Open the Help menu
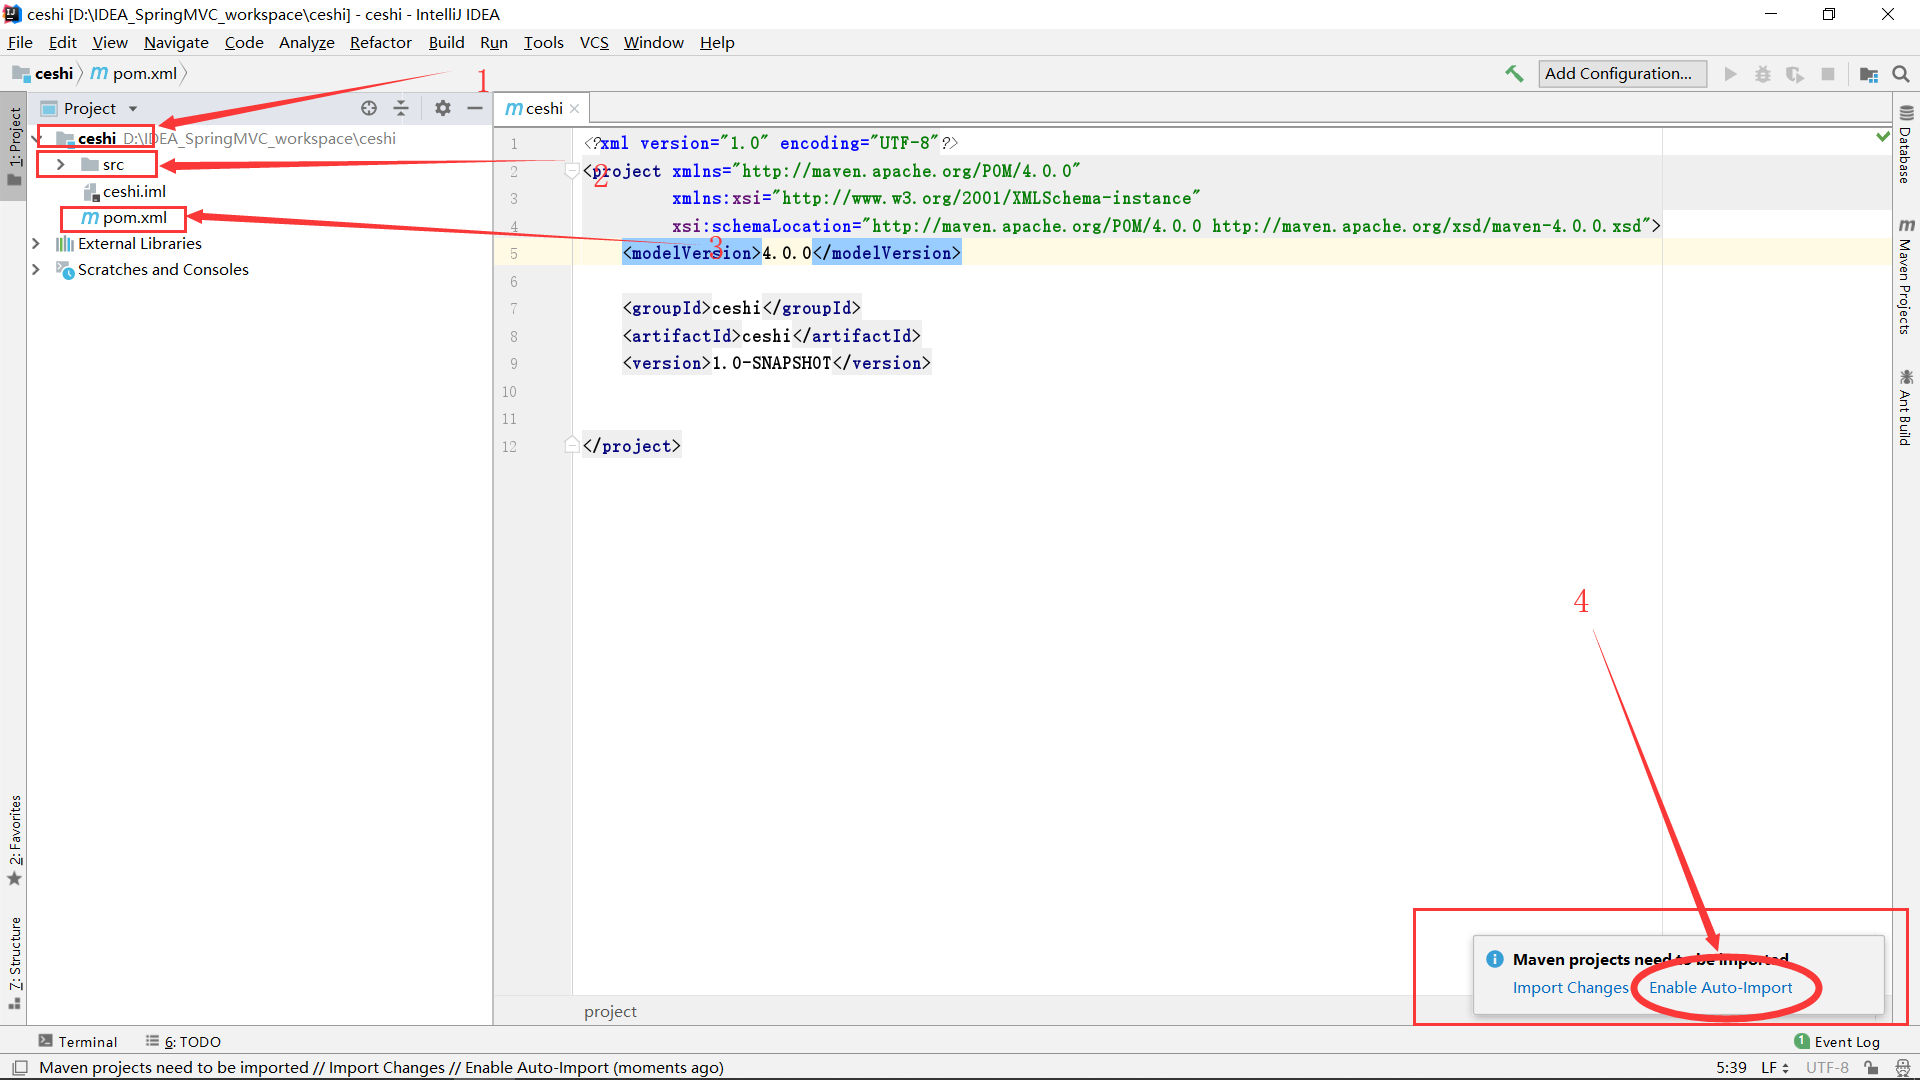 (x=717, y=42)
